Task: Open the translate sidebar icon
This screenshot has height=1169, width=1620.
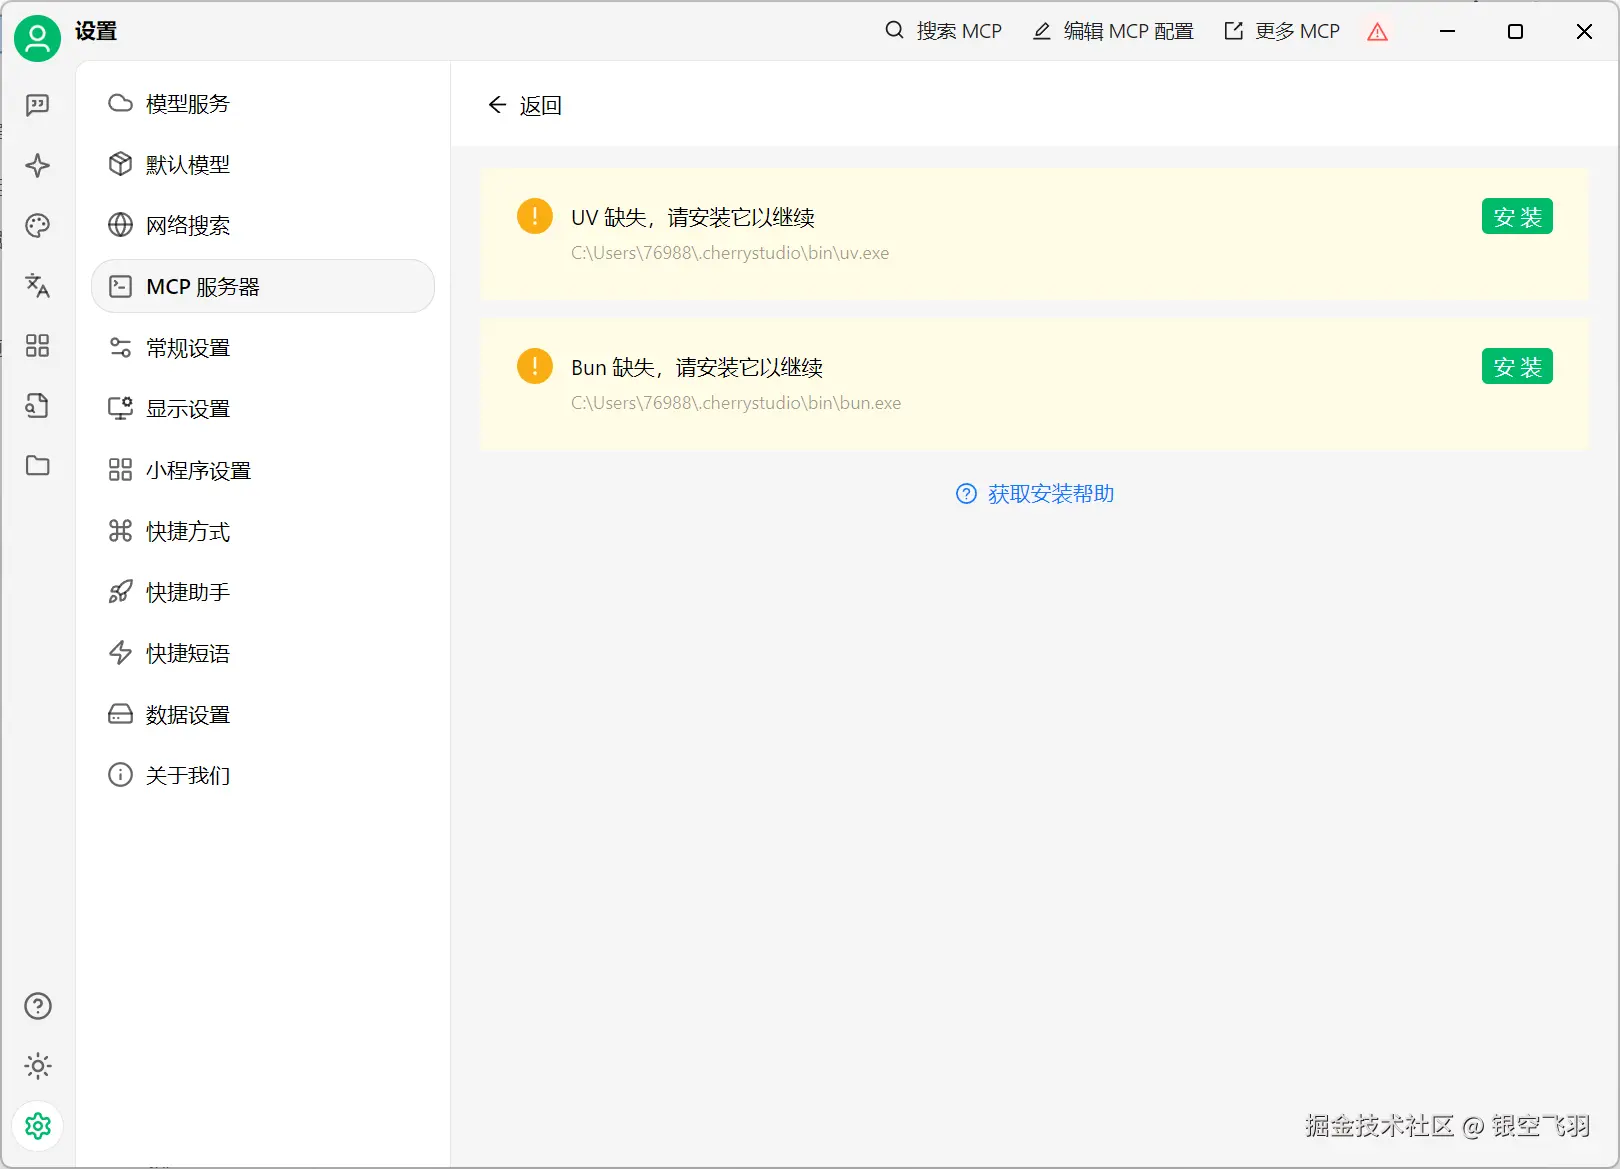Action: point(37,285)
